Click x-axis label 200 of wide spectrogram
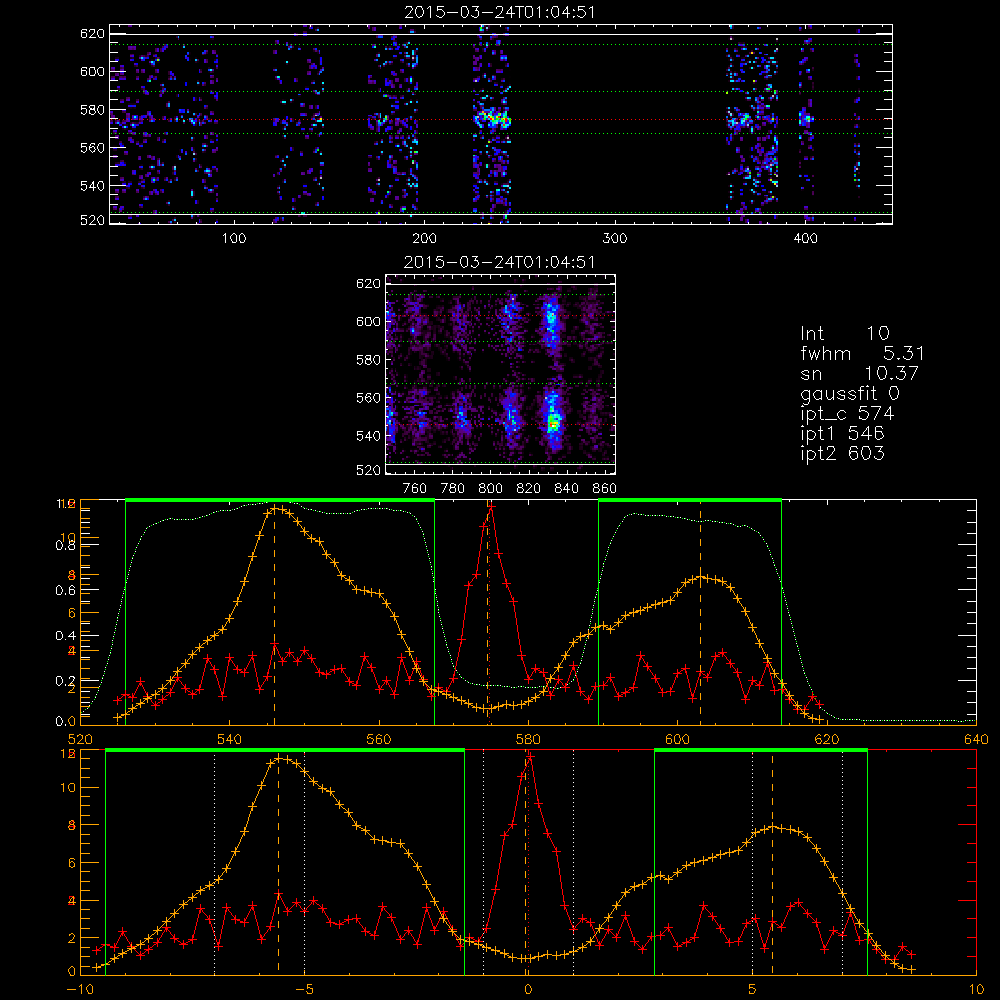Screen dimensions: 1000x1000 [424, 239]
